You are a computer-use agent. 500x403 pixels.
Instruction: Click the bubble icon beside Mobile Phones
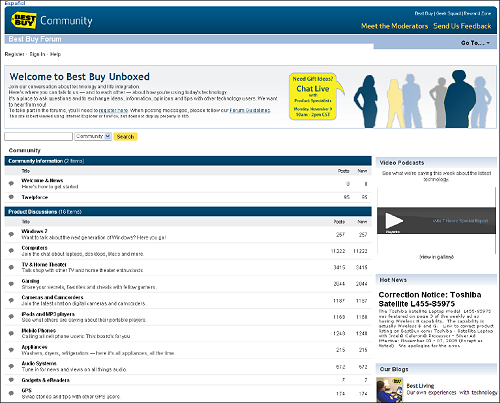pos(11,333)
